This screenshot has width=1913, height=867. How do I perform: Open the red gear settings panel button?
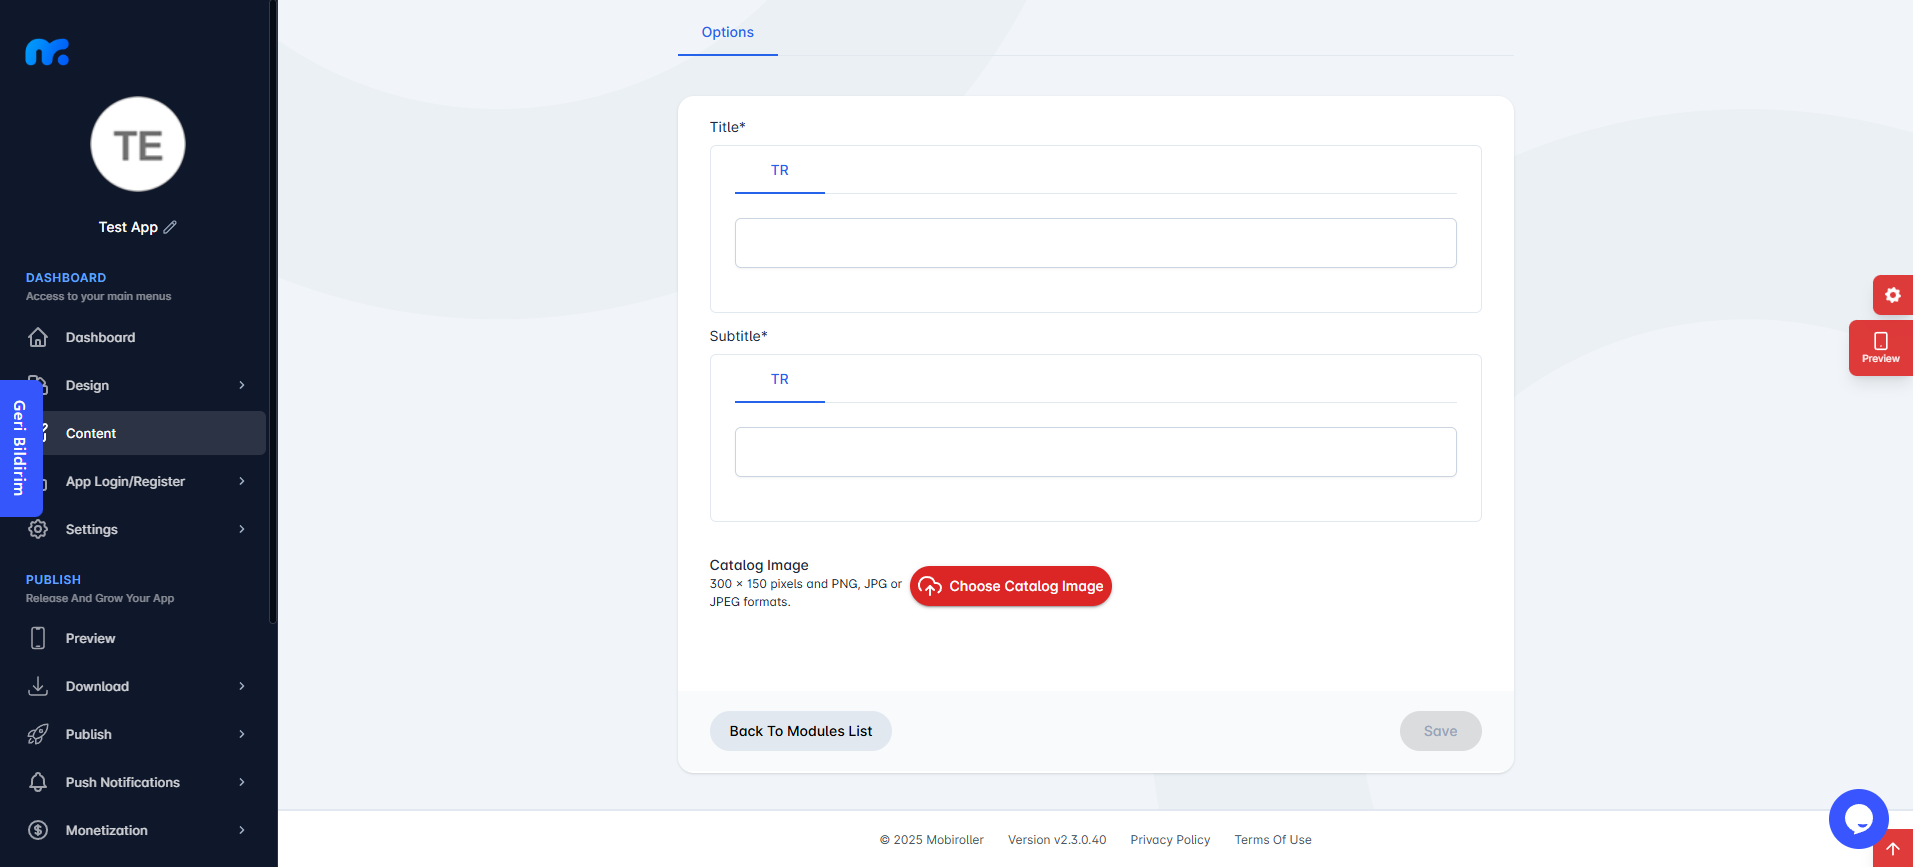1893,295
